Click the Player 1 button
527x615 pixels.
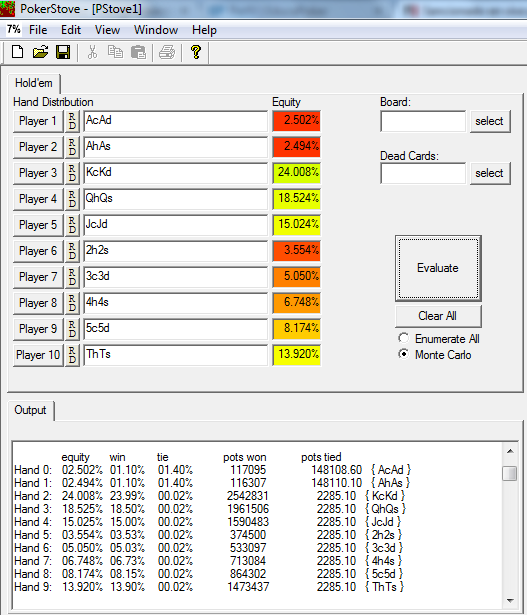tap(38, 121)
